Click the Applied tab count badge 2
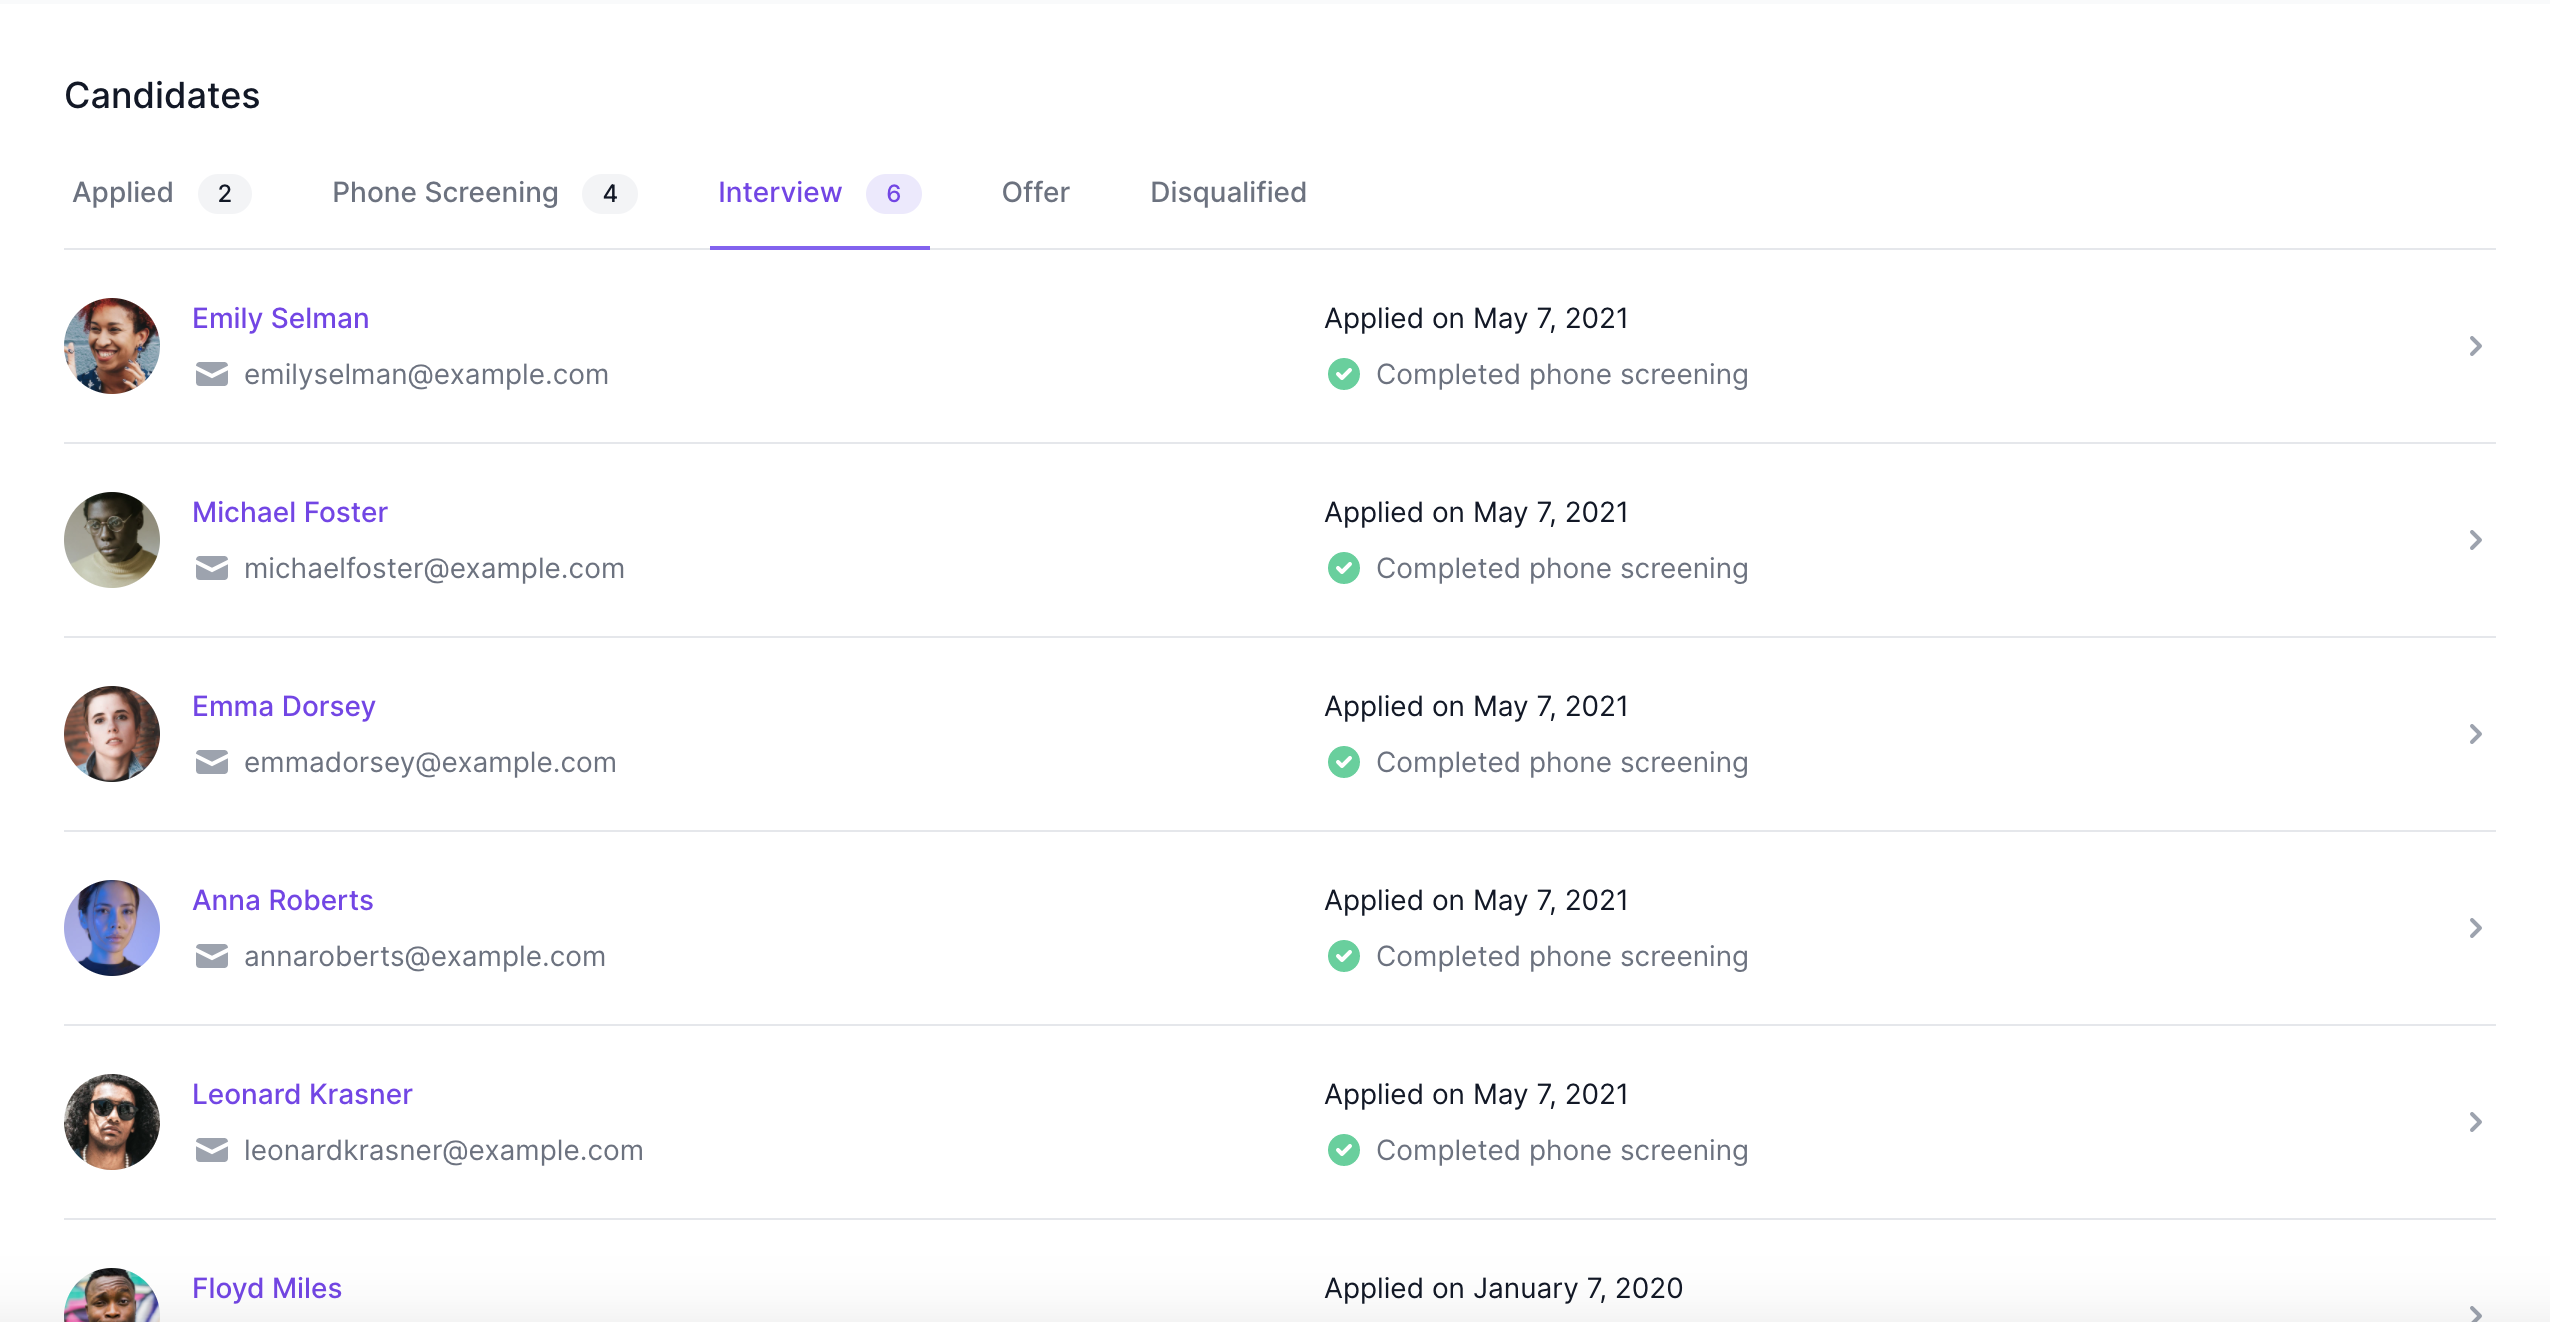The height and width of the screenshot is (1322, 2550). 225,193
